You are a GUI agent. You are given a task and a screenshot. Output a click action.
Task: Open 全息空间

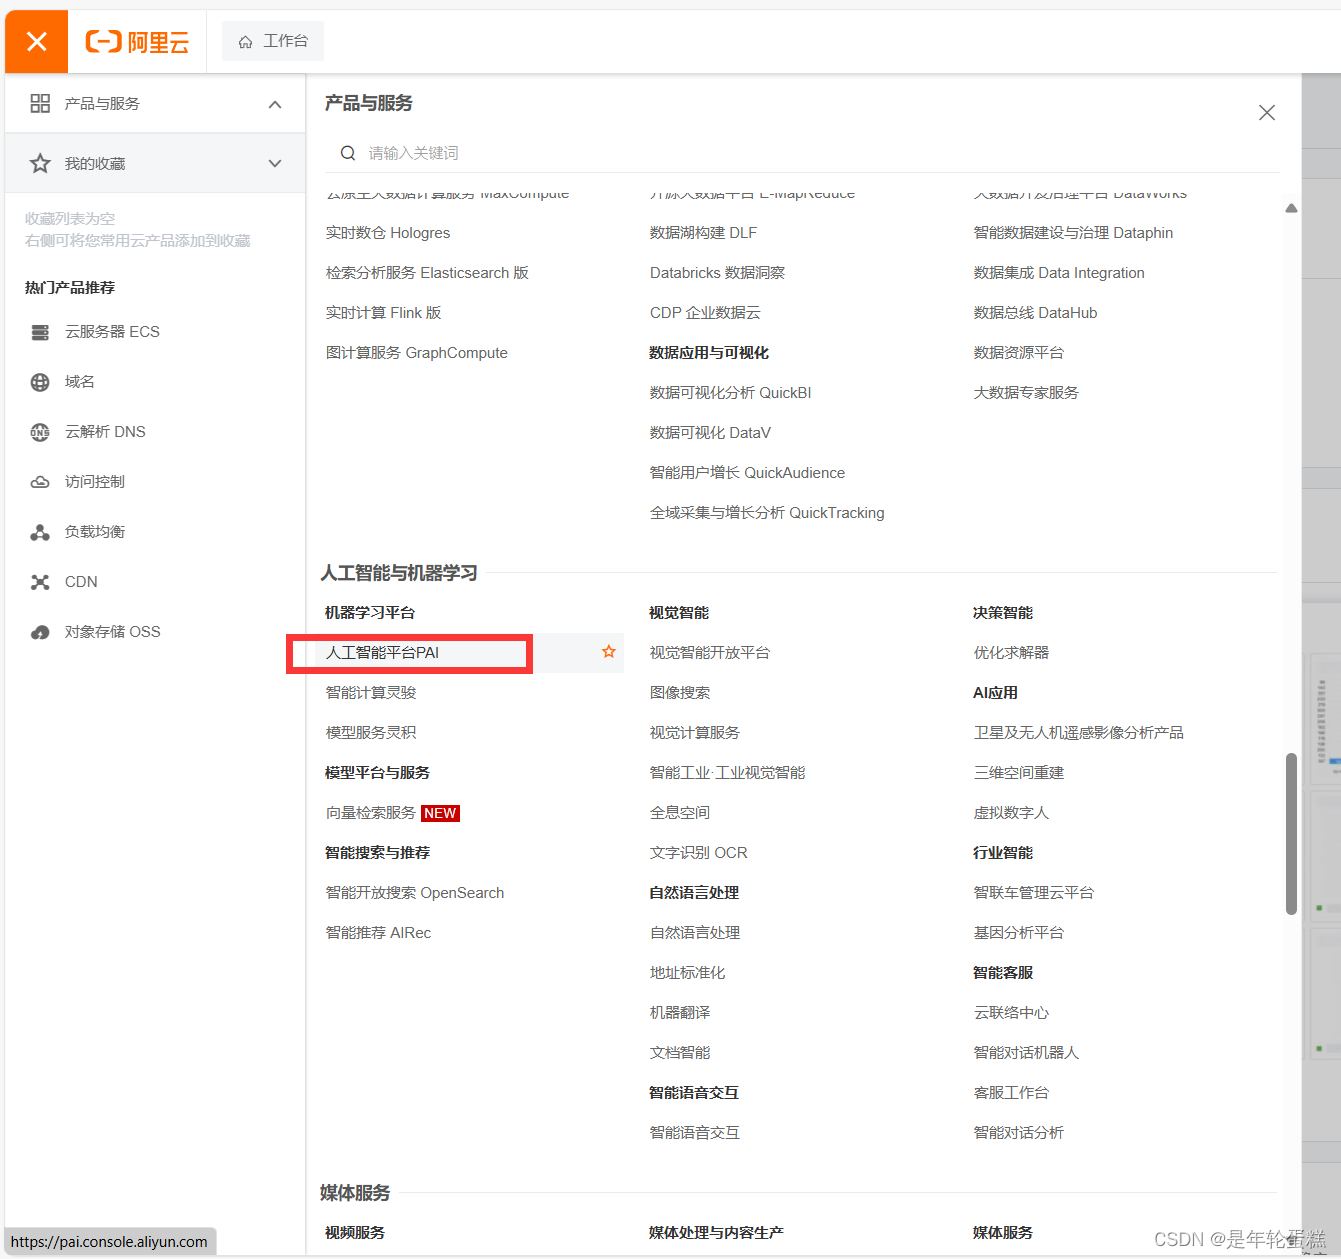(679, 813)
